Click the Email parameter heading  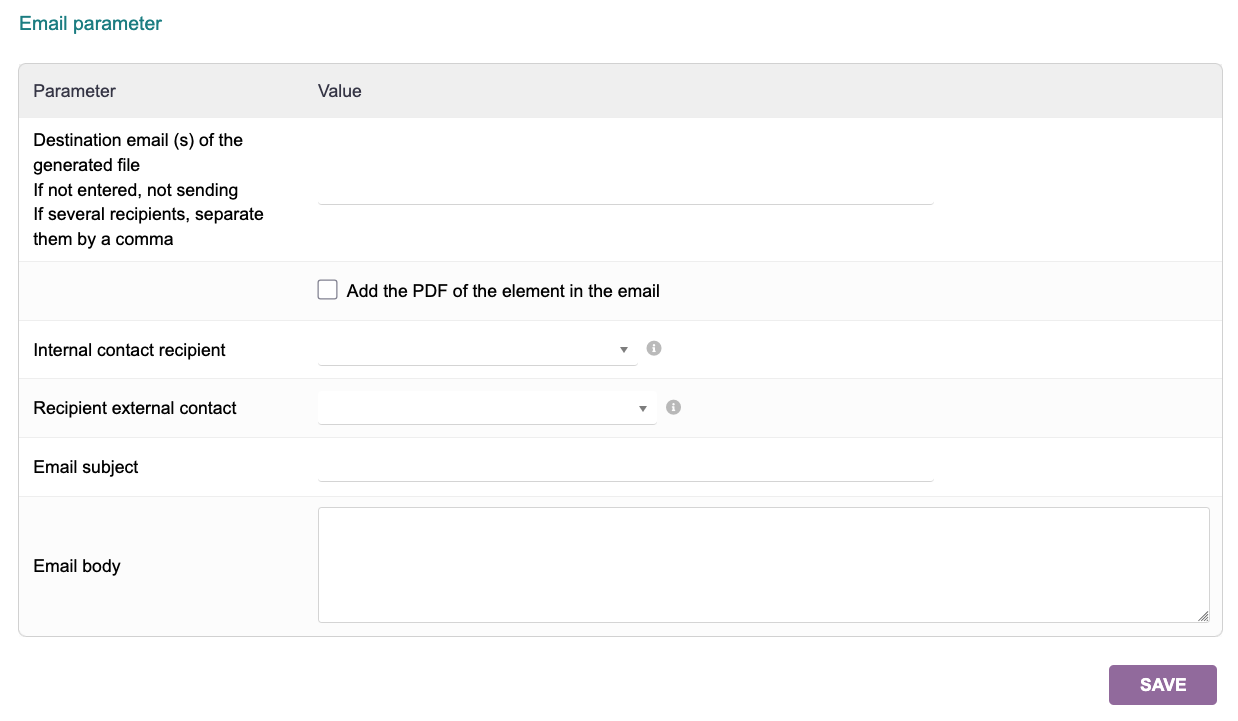91,24
